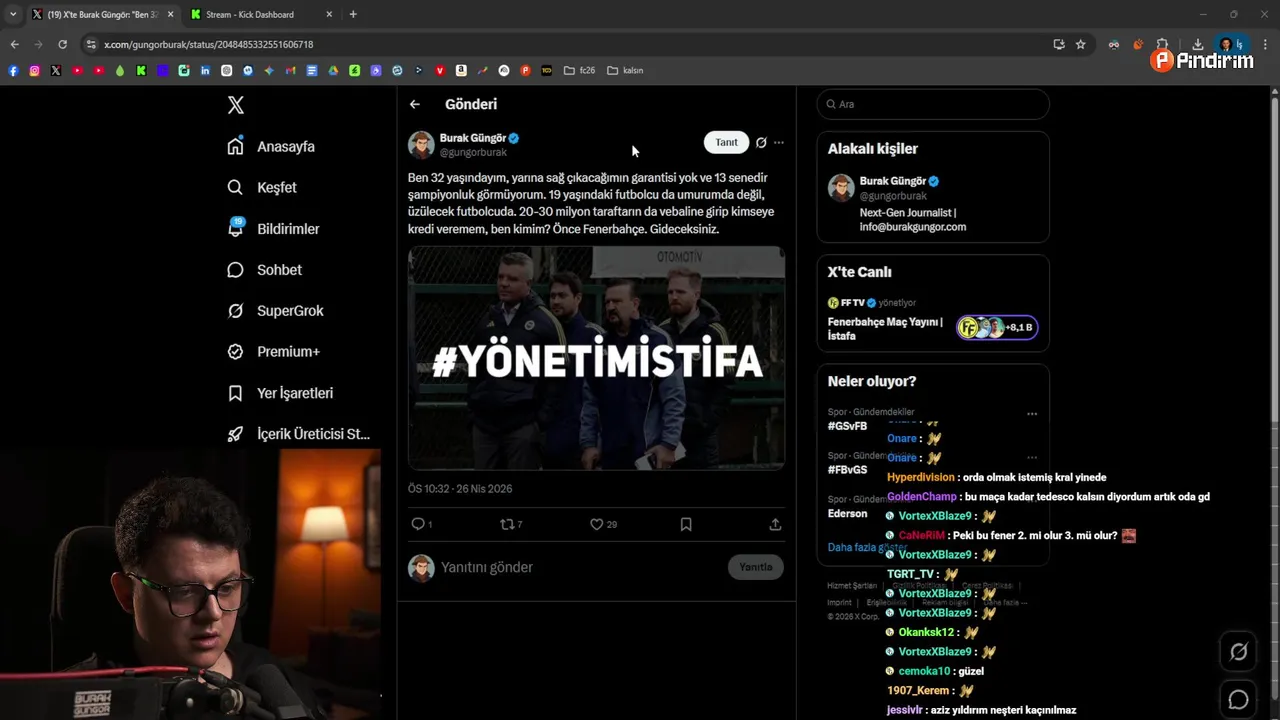Open the floating messages button
Viewport: 1280px width, 720px height.
(x=1239, y=700)
